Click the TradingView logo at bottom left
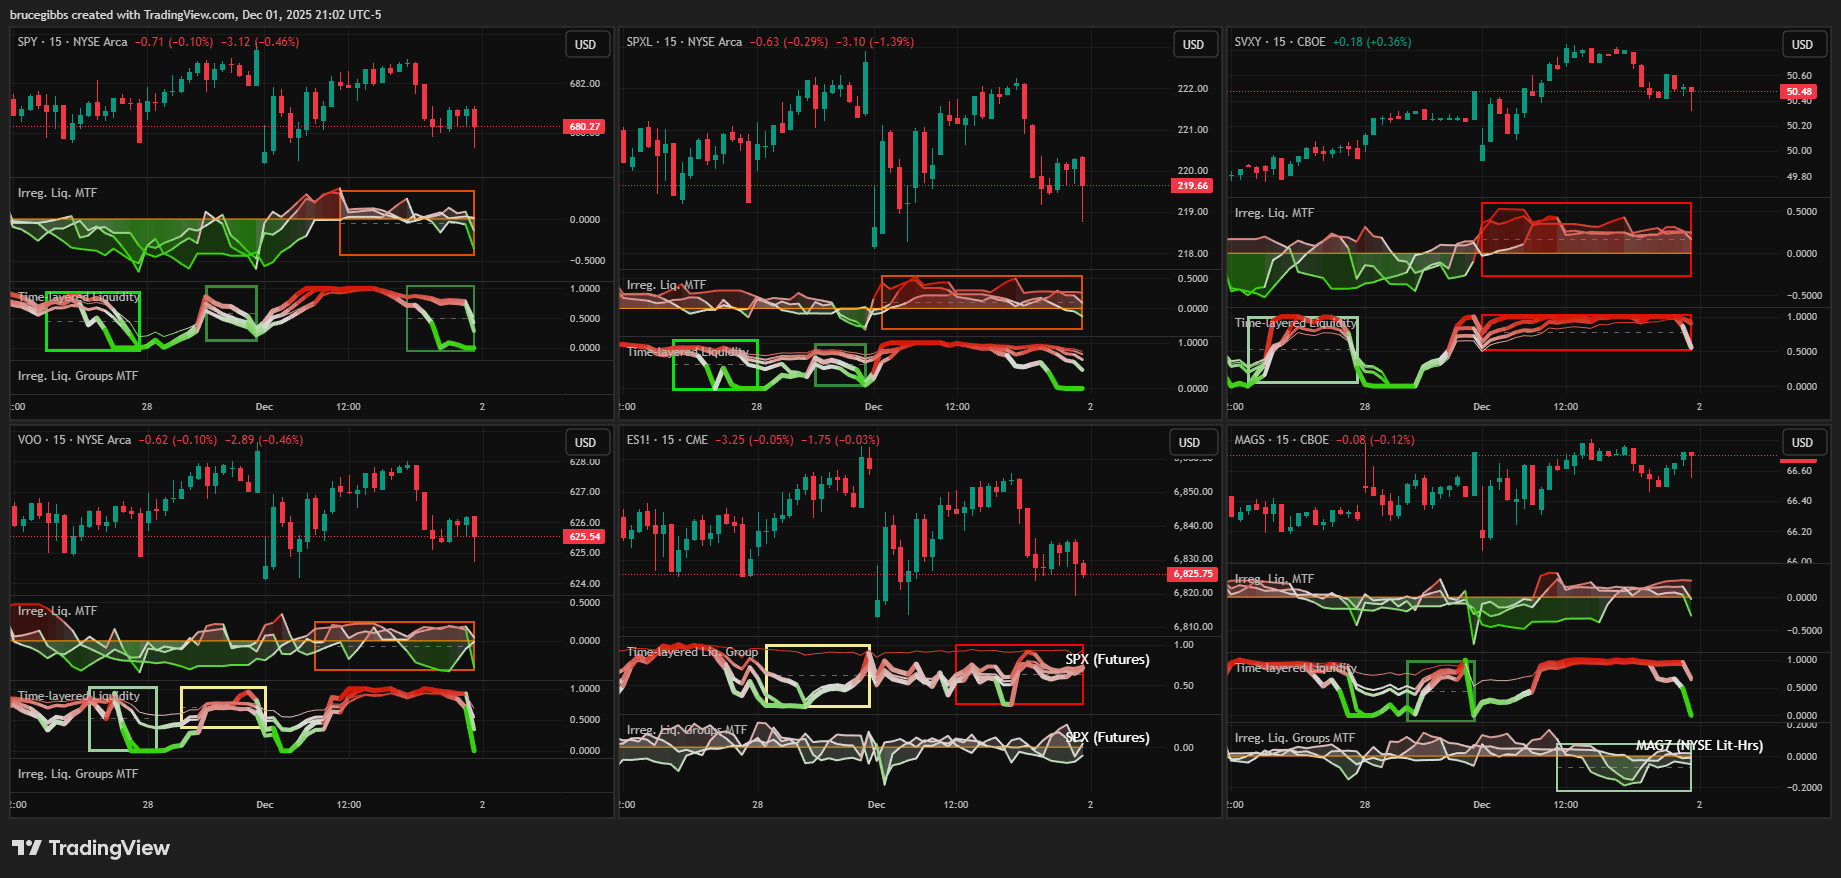1841x878 pixels. click(91, 848)
